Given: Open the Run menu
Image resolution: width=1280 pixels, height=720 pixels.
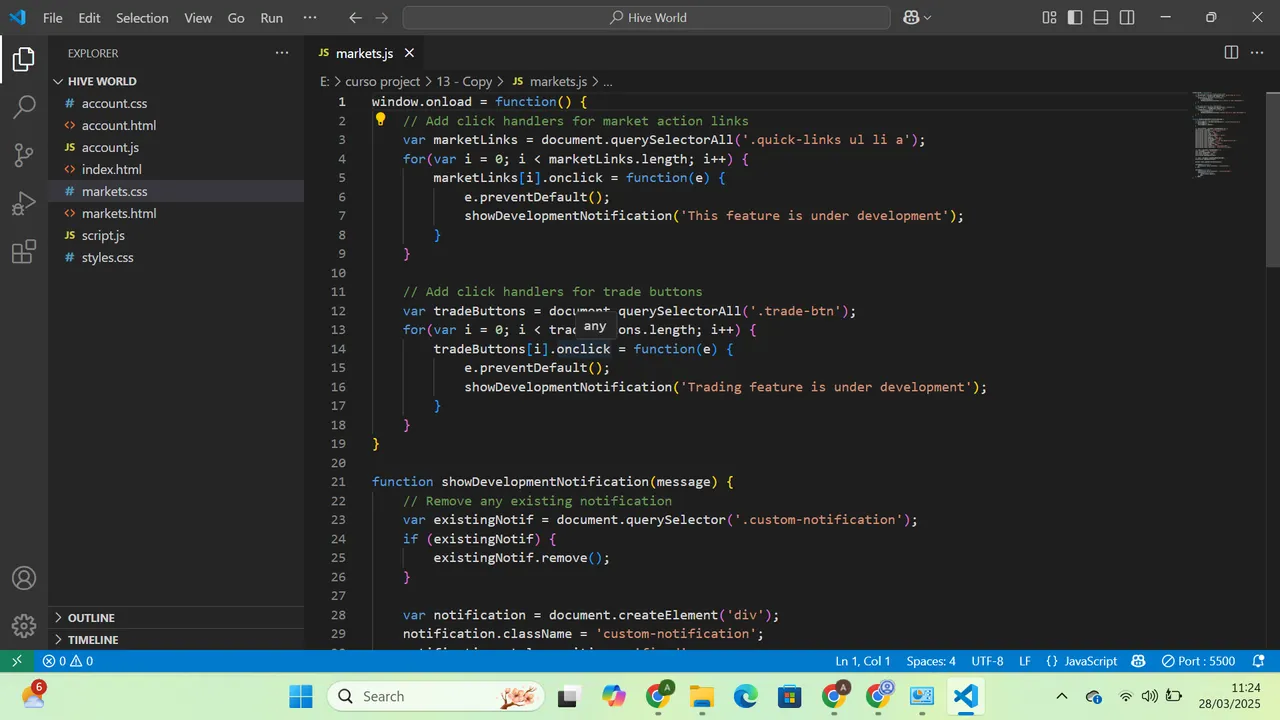Looking at the screenshot, I should (x=271, y=18).
